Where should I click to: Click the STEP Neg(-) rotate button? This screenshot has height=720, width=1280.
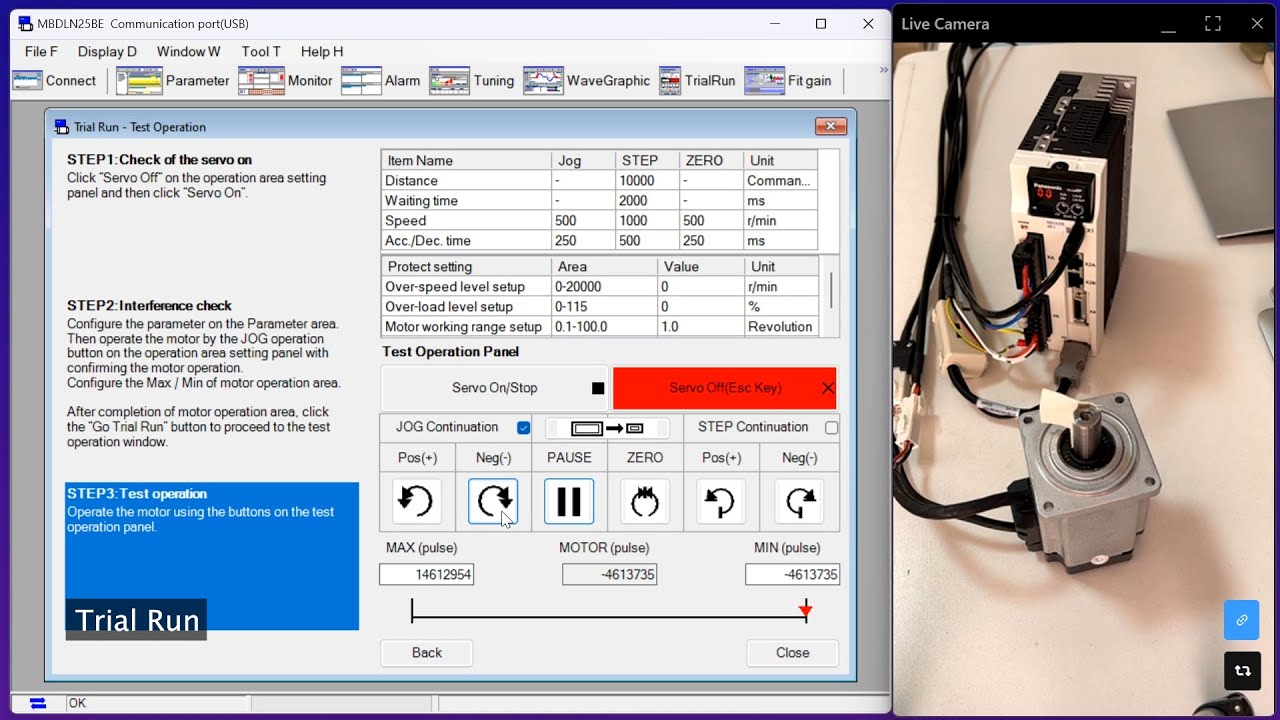click(797, 501)
